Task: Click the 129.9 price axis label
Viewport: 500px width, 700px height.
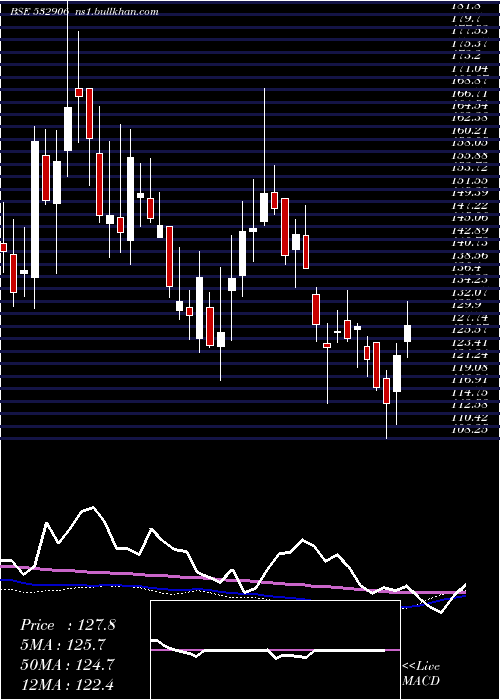Action: point(466,305)
